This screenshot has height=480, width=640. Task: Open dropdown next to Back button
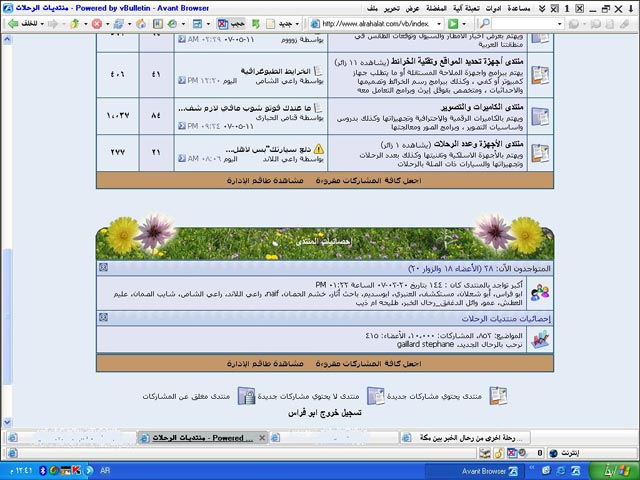(x=42, y=24)
